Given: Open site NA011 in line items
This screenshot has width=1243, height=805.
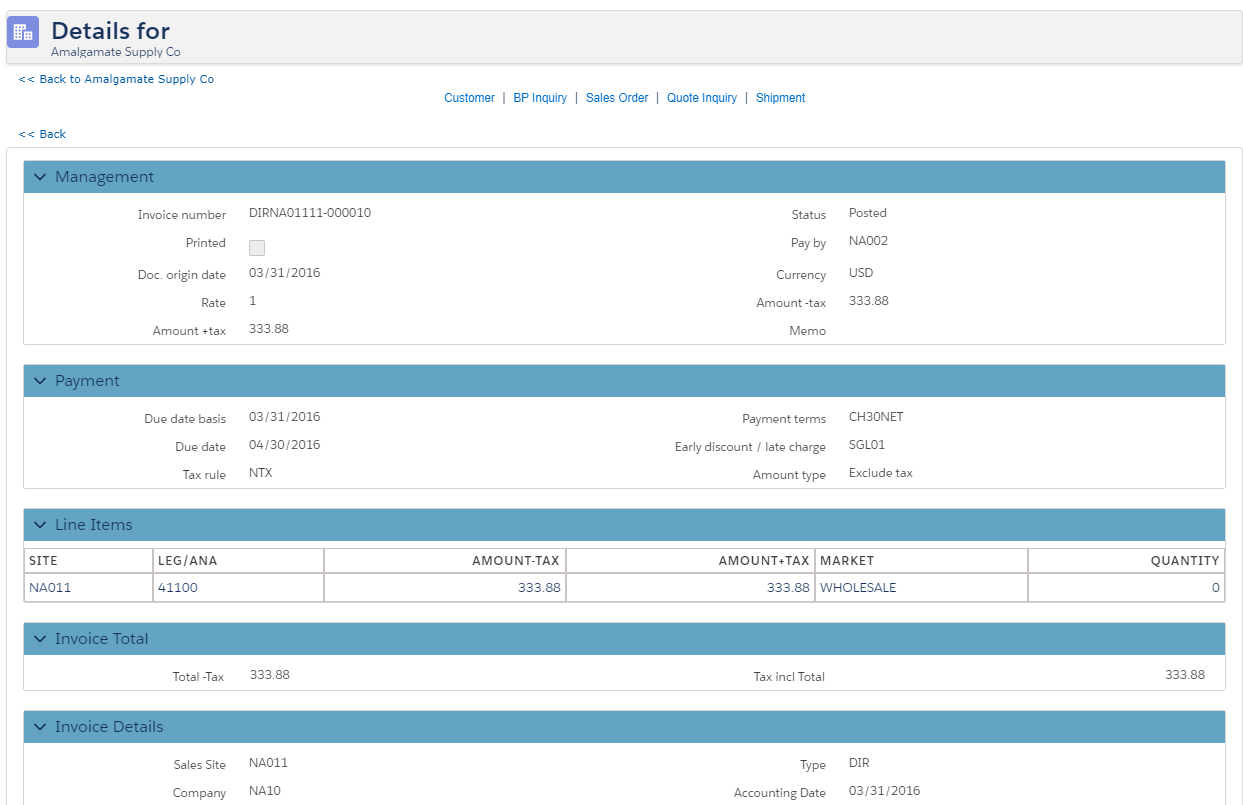Looking at the screenshot, I should coord(50,588).
